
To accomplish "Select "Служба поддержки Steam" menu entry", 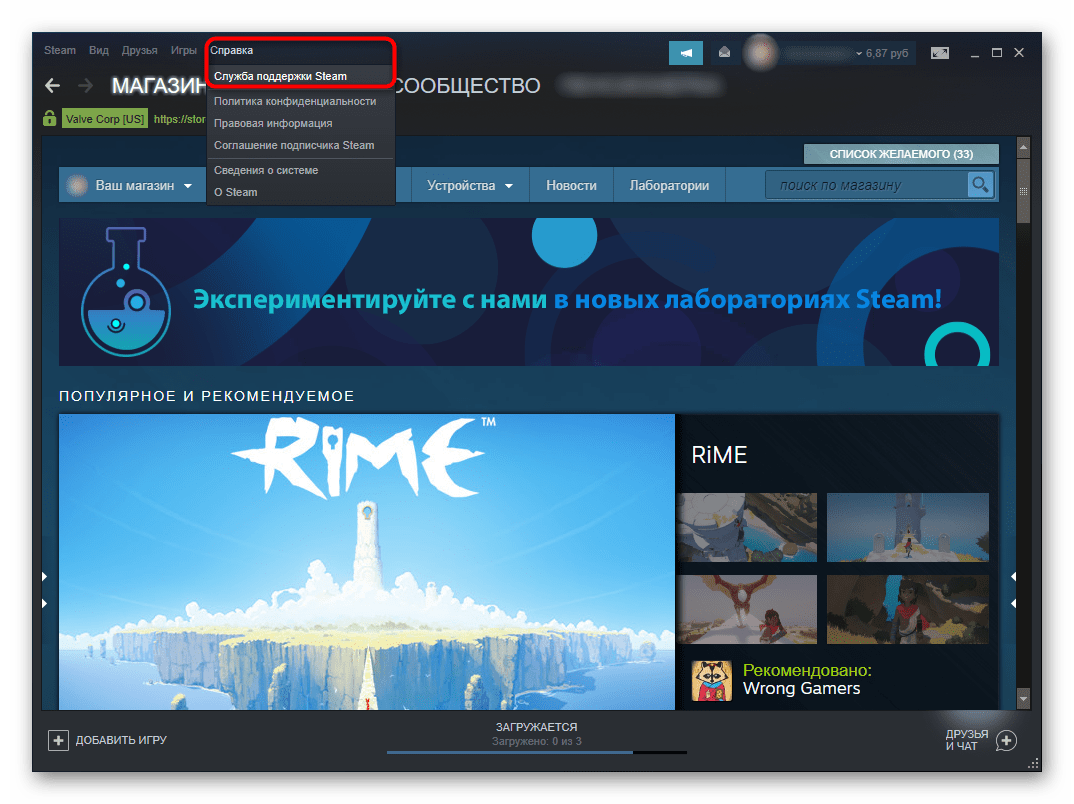I will click(x=280, y=76).
